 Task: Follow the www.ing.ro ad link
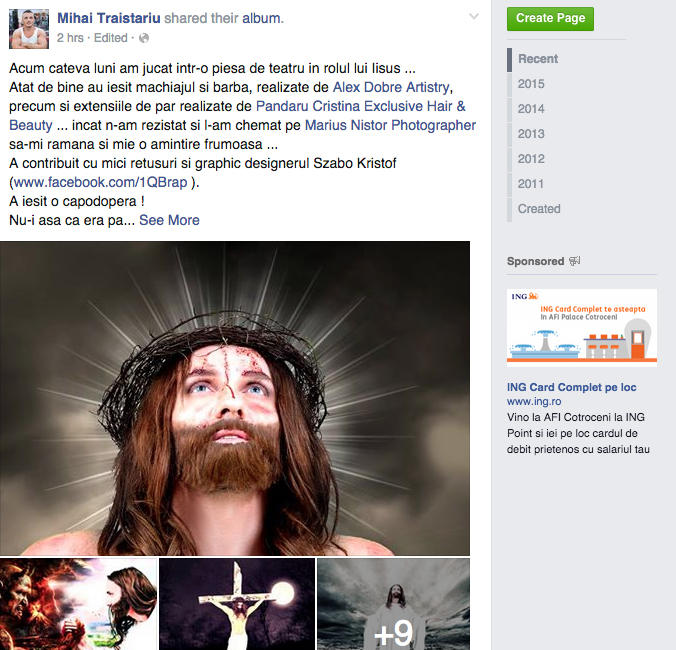tap(534, 401)
